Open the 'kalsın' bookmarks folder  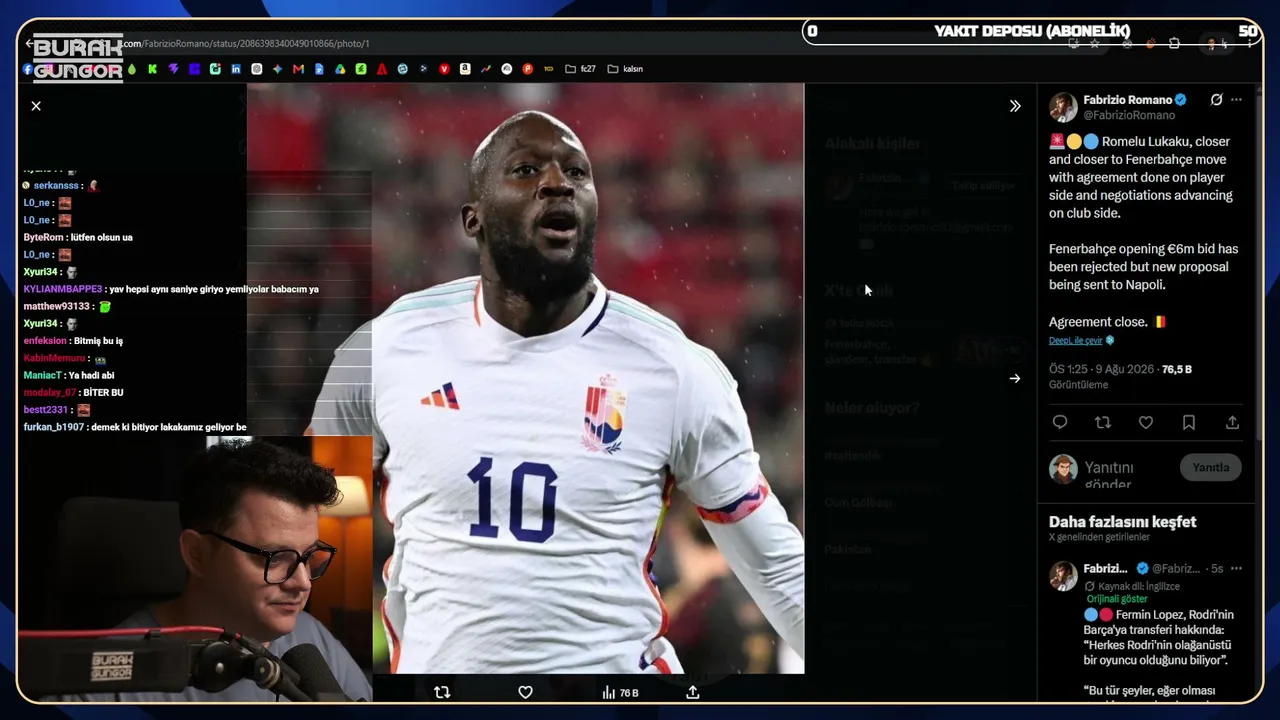point(625,69)
